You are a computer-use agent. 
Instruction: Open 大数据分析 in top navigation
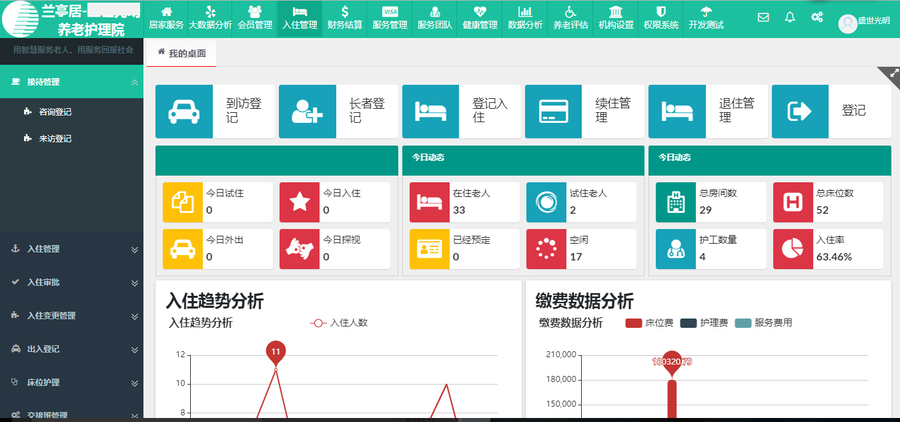pos(210,18)
